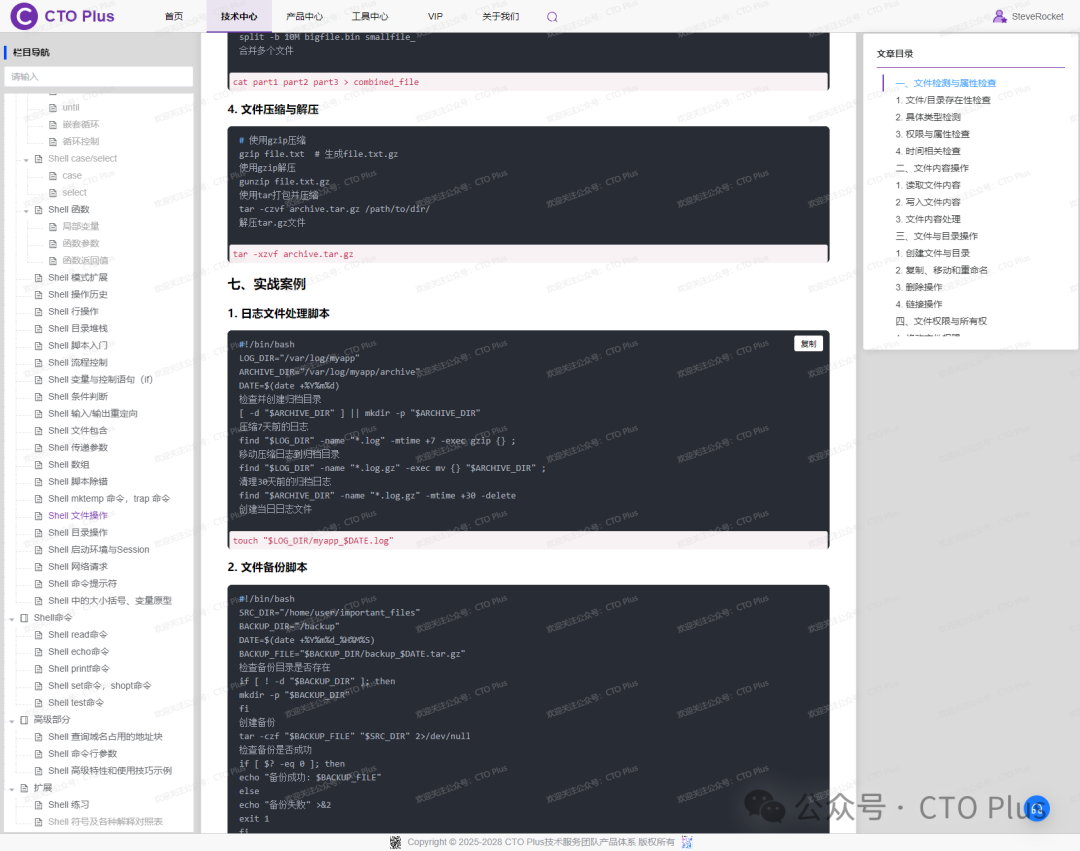This screenshot has height=851, width=1080.
Task: Open 'Shell 中的大小括号、变量原型' entry
Action: (x=110, y=600)
